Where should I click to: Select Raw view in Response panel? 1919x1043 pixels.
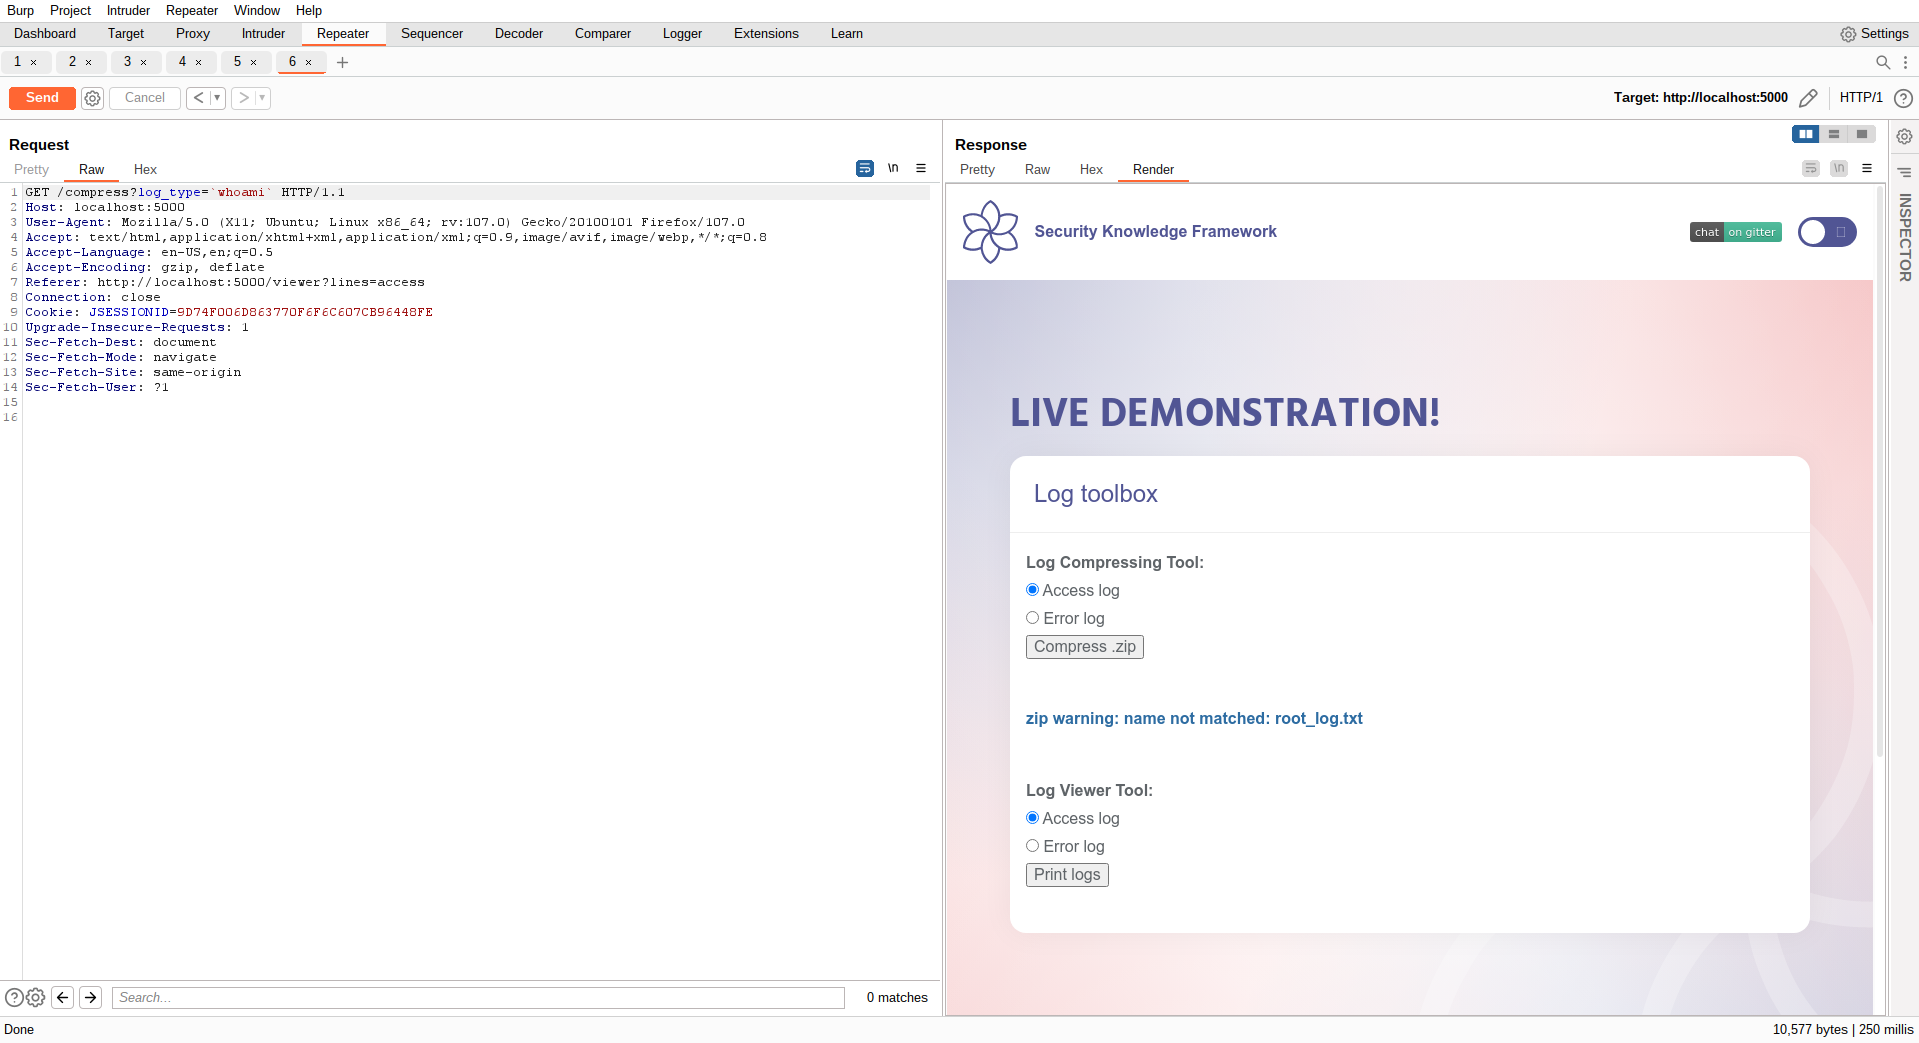(x=1037, y=170)
